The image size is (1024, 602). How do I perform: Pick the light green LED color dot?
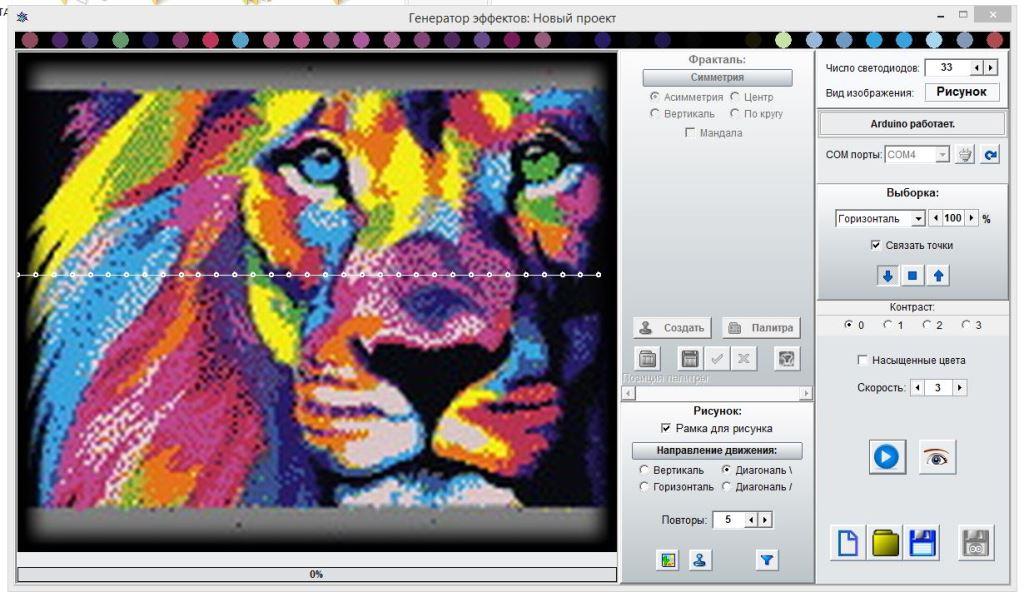click(x=783, y=40)
